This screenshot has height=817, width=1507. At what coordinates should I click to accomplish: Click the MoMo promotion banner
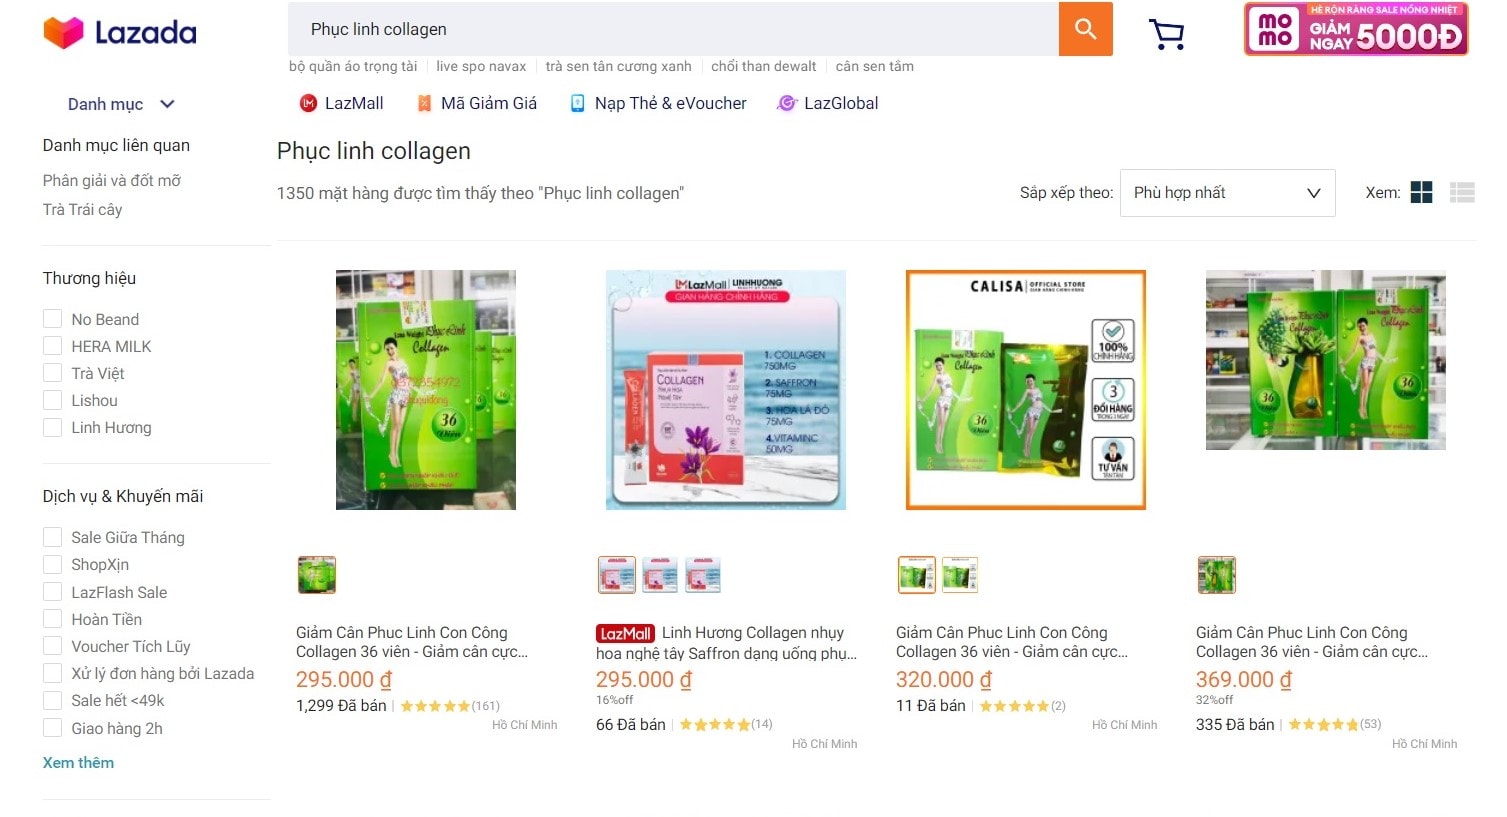coord(1355,29)
